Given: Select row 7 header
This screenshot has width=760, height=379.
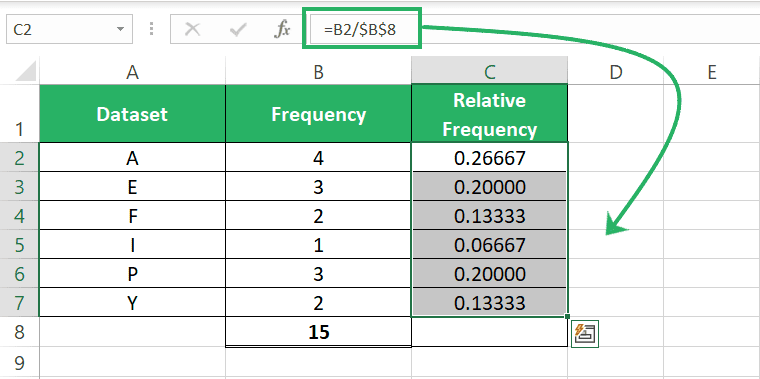Looking at the screenshot, I should click(x=19, y=303).
